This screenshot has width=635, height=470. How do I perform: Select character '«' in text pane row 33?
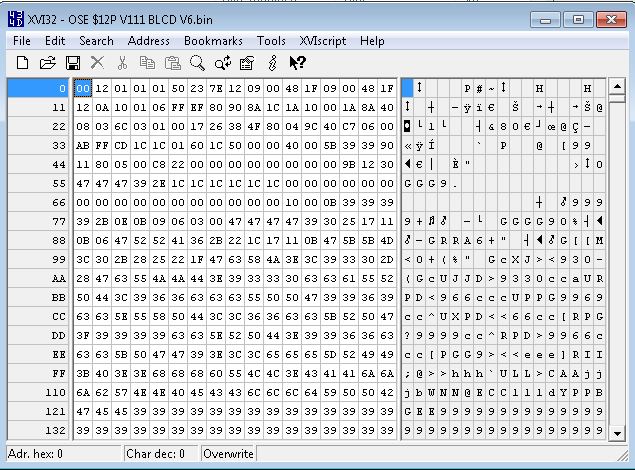407,145
